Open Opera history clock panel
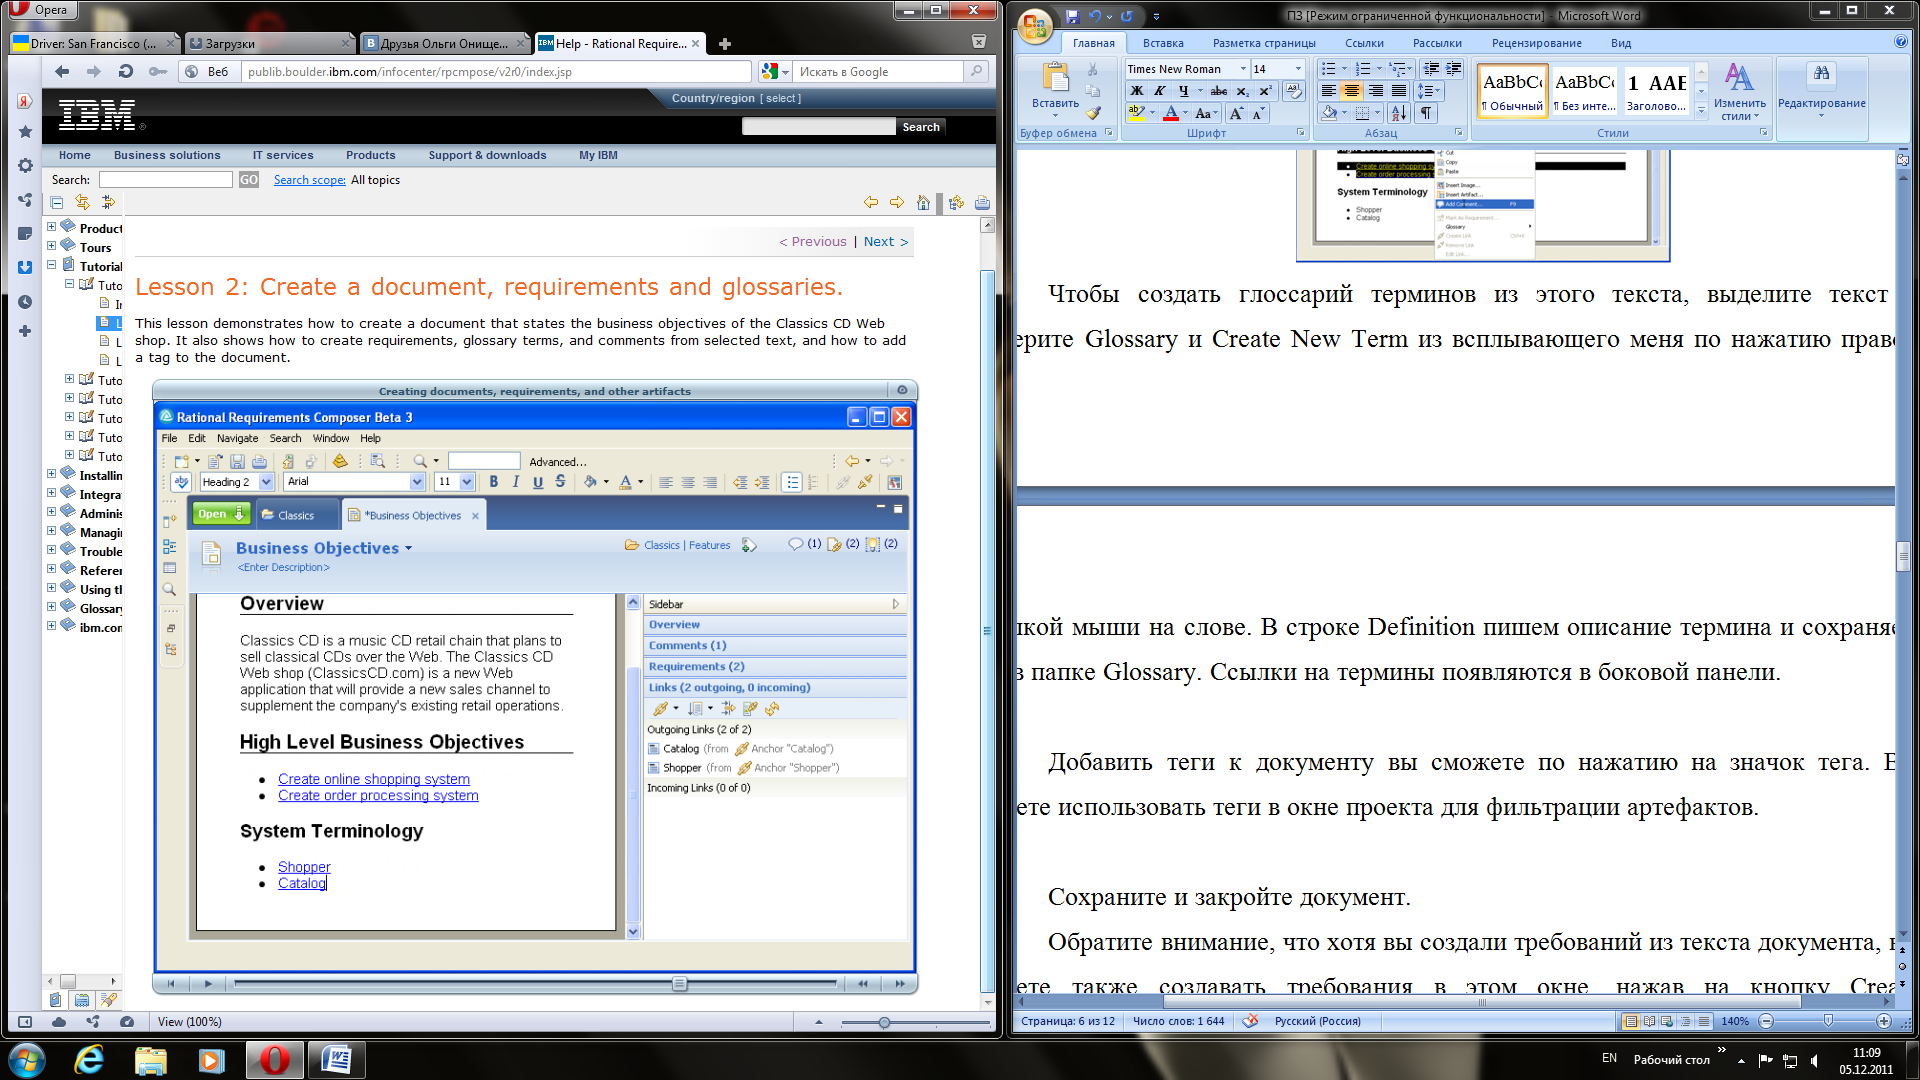The width and height of the screenshot is (1920, 1080). tap(25, 301)
